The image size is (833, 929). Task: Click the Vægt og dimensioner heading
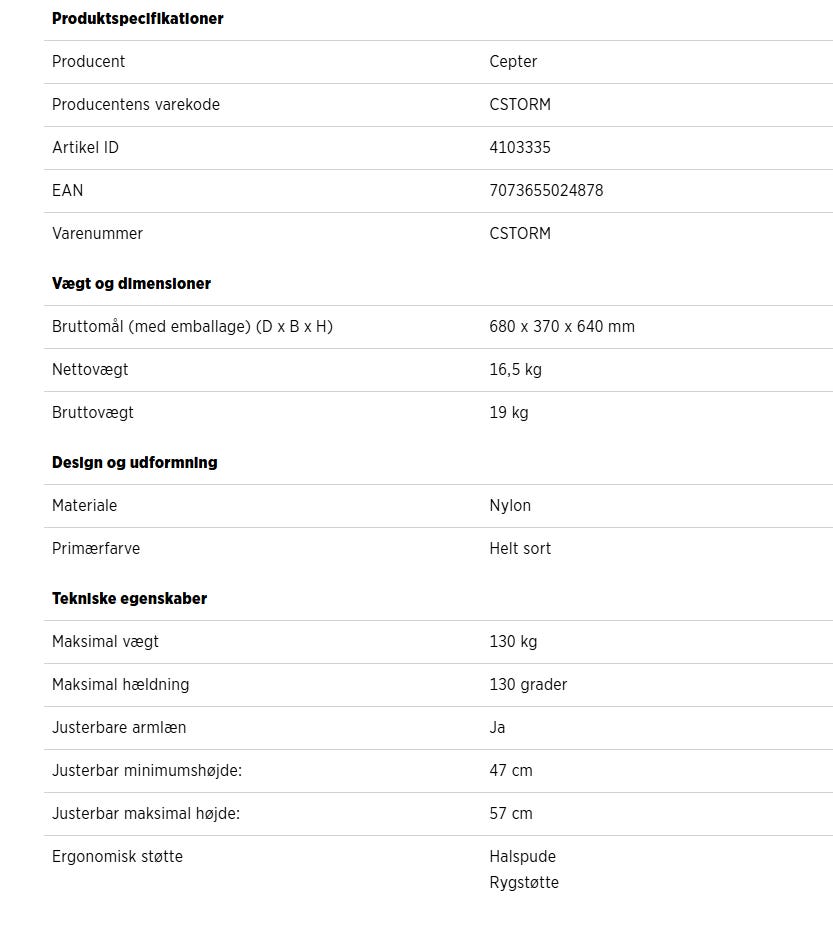click(x=131, y=284)
